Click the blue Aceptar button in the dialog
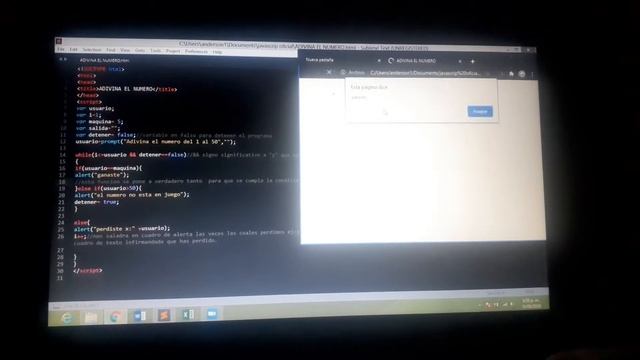The width and height of the screenshot is (640, 360). [x=480, y=111]
